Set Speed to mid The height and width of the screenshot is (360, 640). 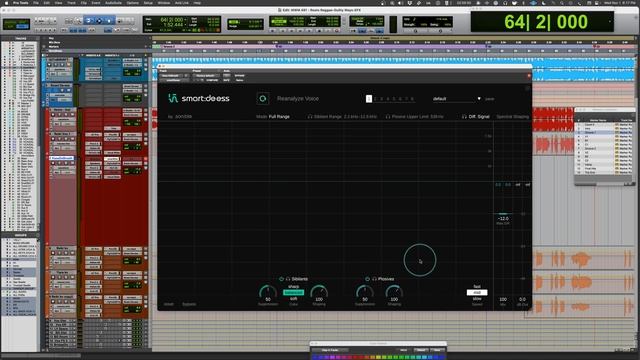point(477,293)
